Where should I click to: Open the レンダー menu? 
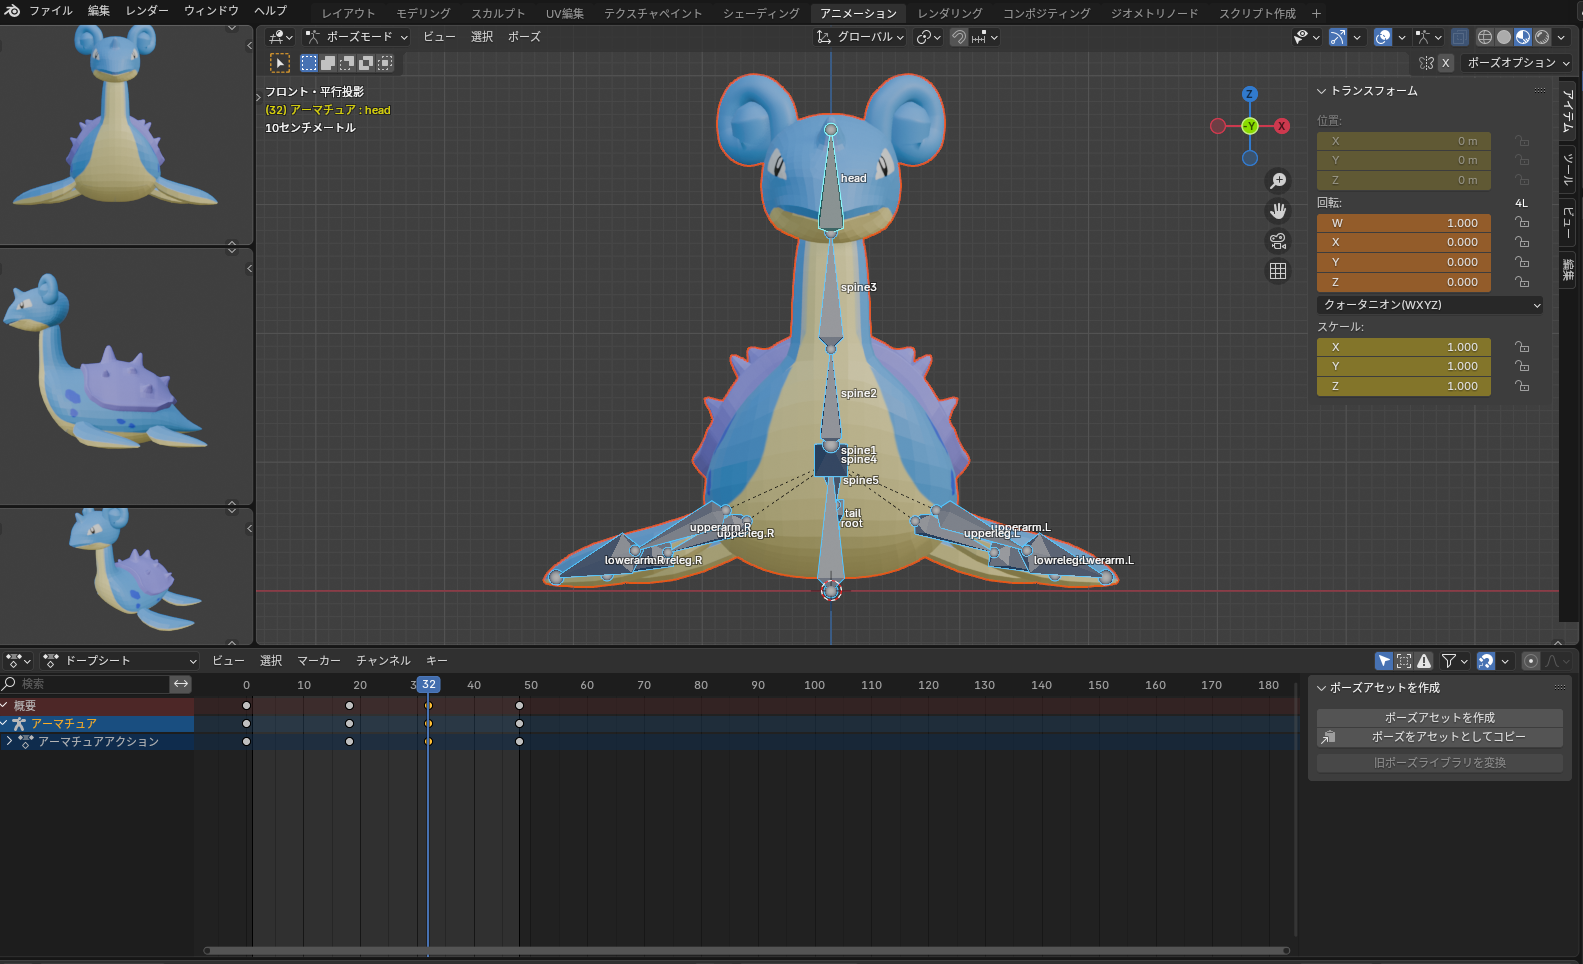pyautogui.click(x=147, y=11)
